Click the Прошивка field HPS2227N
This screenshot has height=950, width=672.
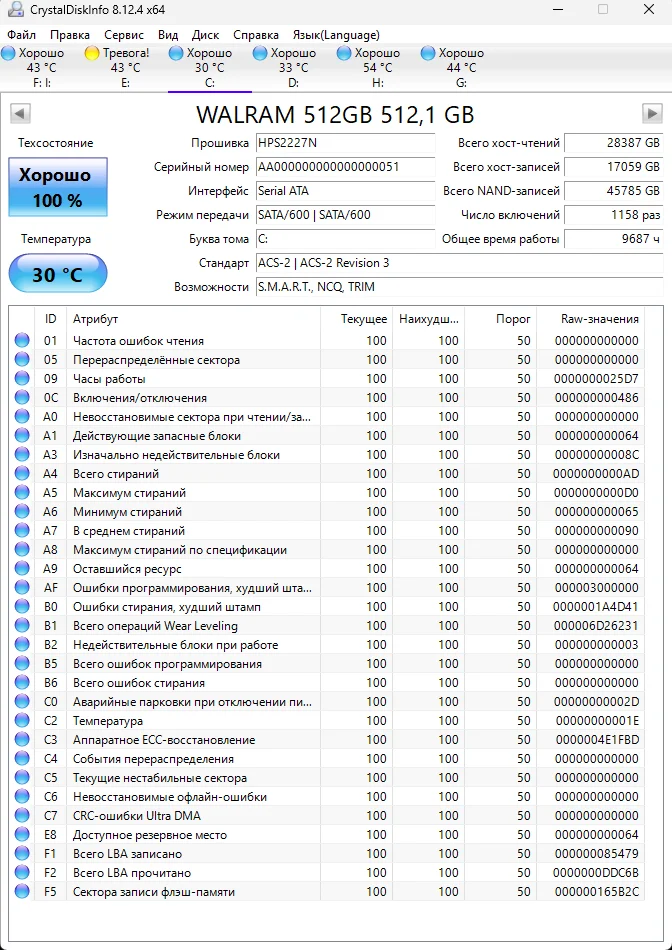345,143
